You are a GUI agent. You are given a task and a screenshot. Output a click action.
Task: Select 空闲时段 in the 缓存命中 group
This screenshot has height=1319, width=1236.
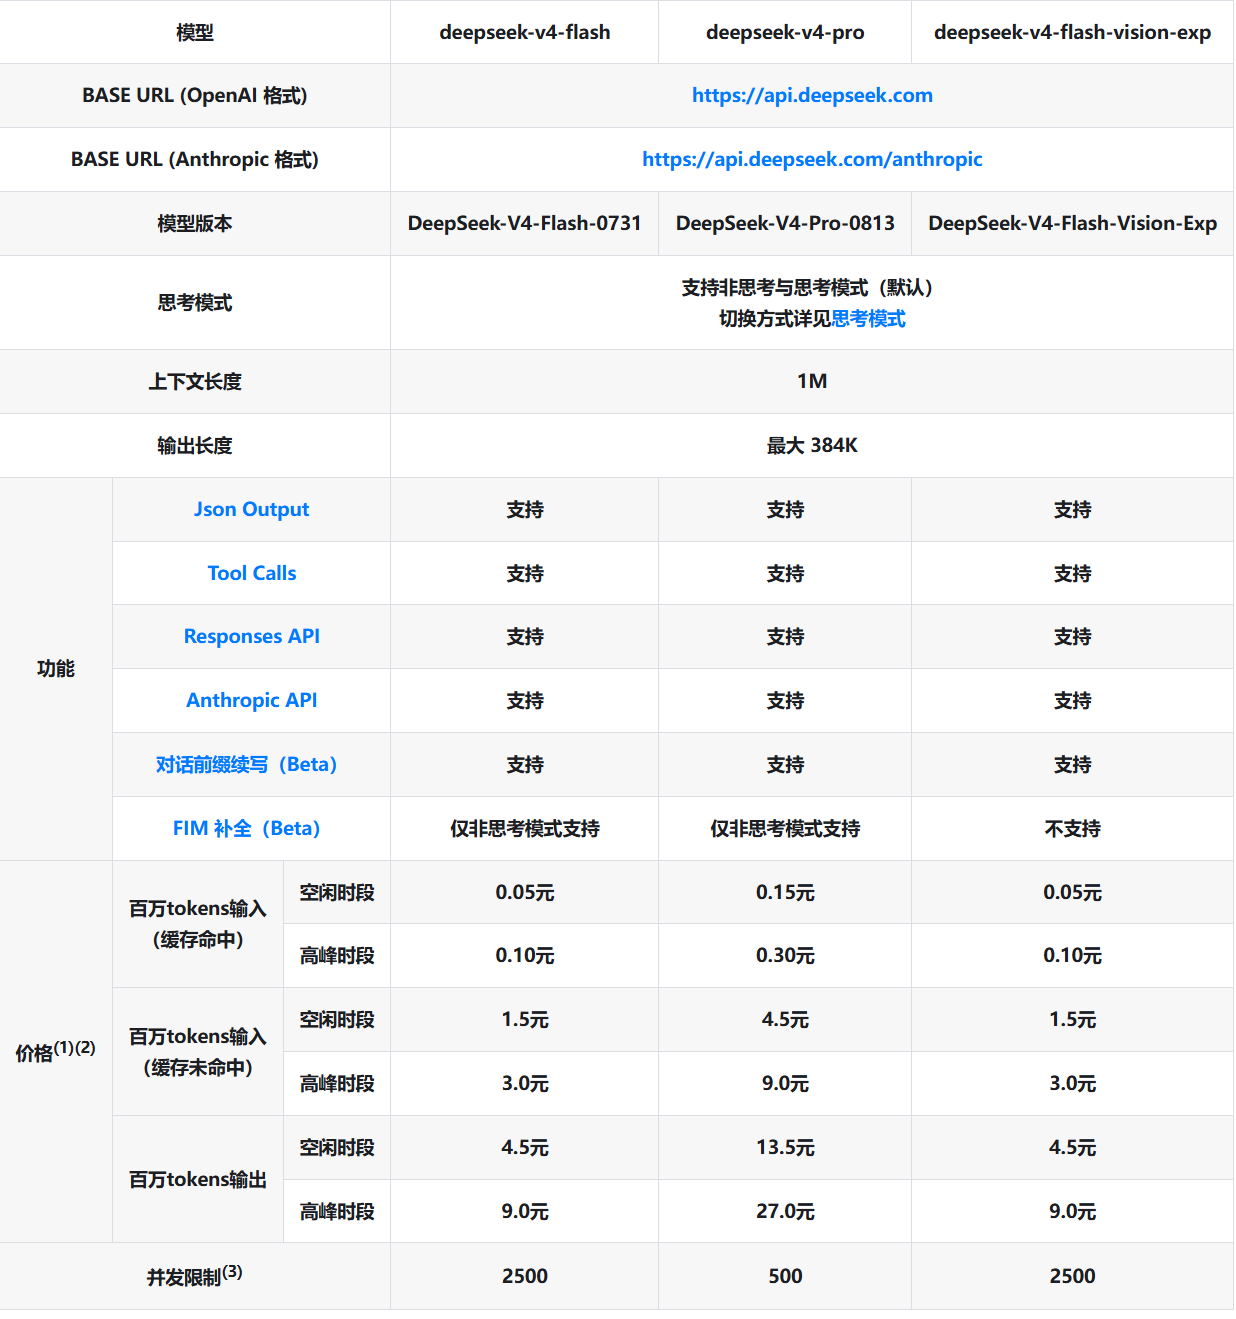point(337,893)
